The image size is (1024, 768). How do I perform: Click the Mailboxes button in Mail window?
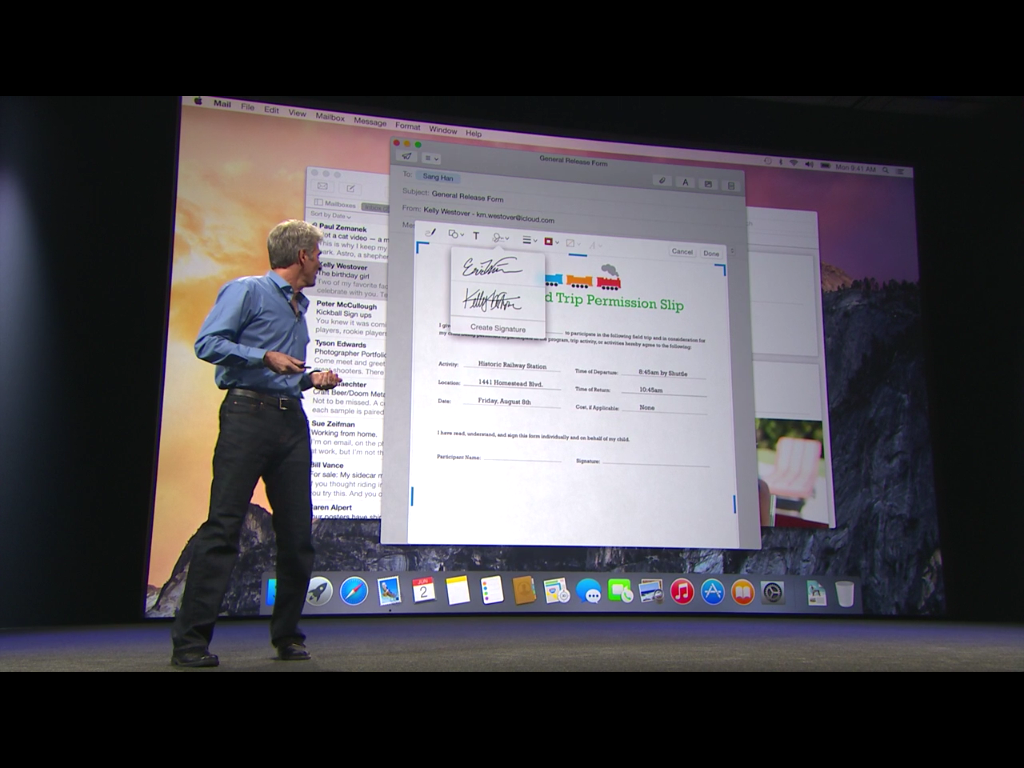(x=336, y=204)
